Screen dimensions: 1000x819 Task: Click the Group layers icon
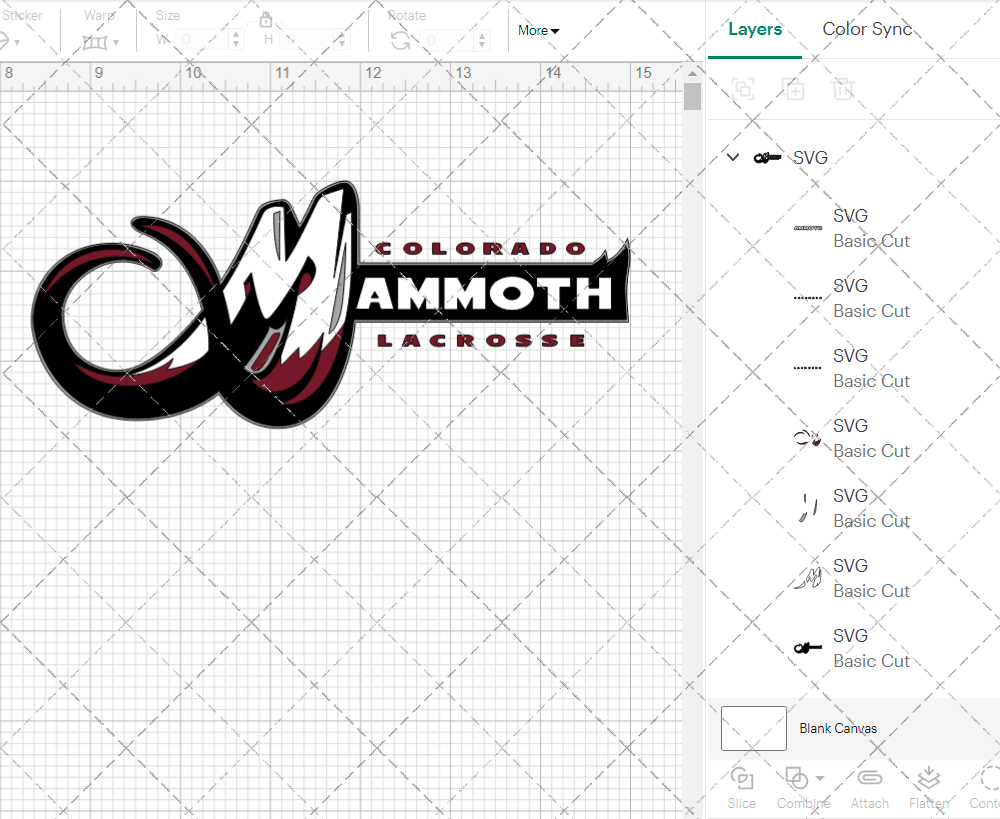coord(743,89)
